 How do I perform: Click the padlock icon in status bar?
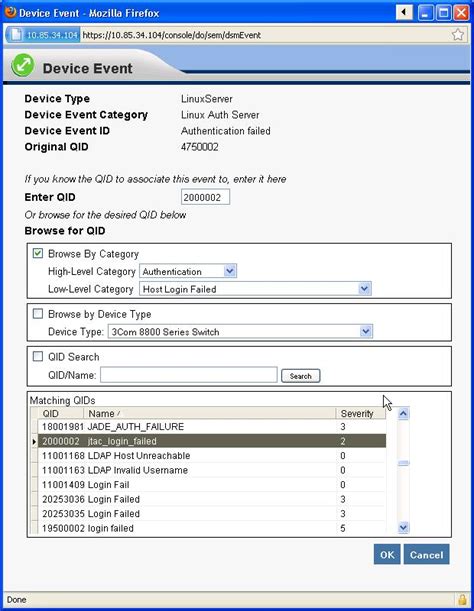[x=462, y=599]
